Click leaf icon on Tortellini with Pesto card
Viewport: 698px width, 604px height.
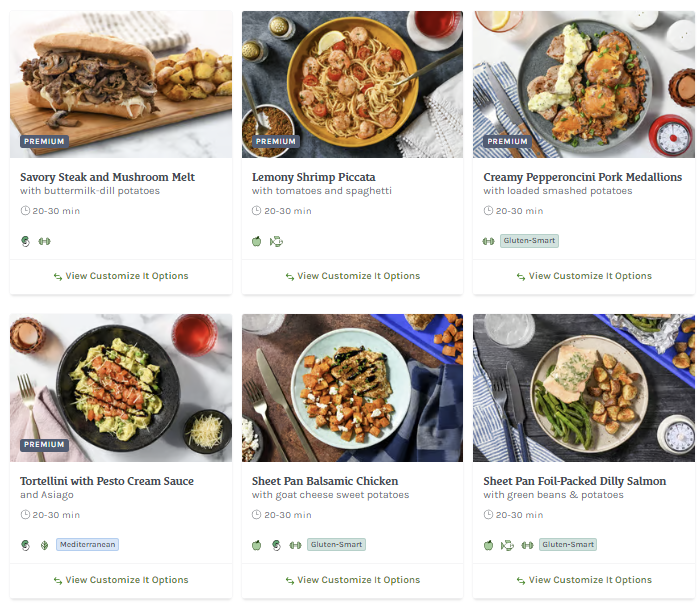(x=44, y=545)
